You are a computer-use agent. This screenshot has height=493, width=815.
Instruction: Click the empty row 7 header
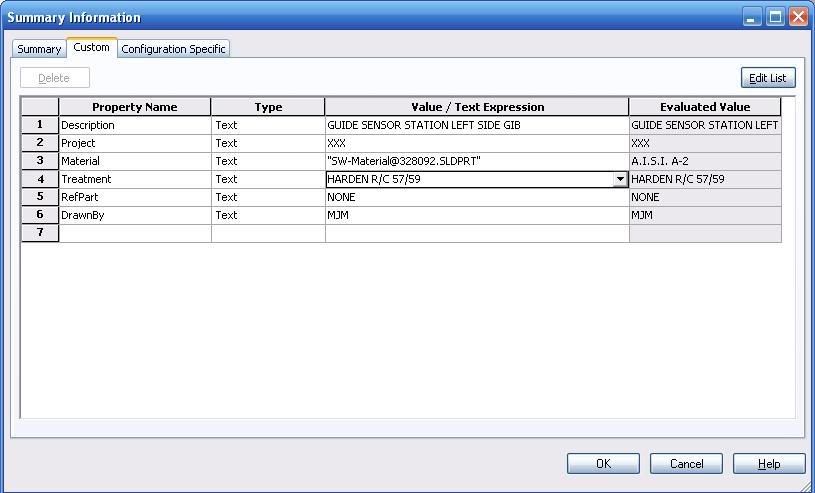tap(40, 233)
